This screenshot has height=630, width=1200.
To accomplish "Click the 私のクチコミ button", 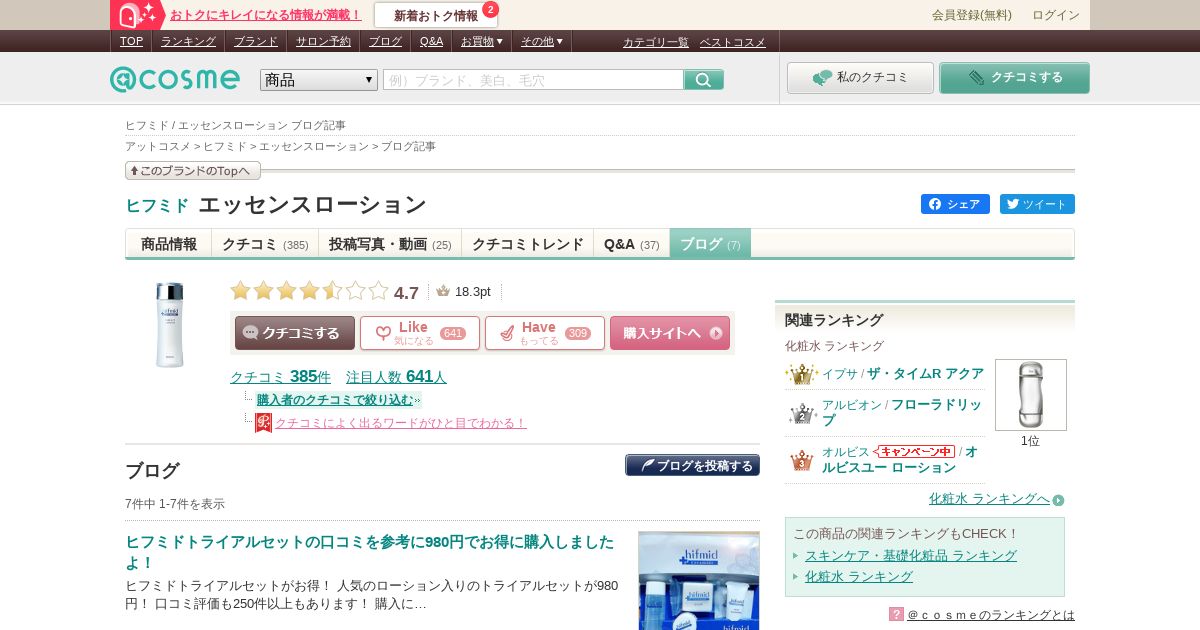I will click(x=860, y=78).
